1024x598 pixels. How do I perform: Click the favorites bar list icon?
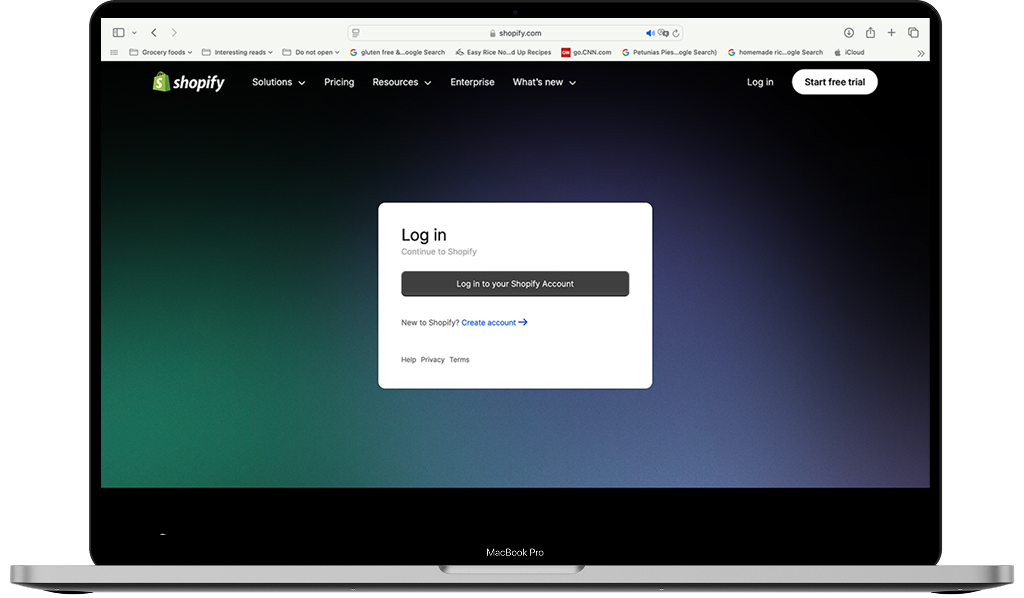click(x=114, y=52)
